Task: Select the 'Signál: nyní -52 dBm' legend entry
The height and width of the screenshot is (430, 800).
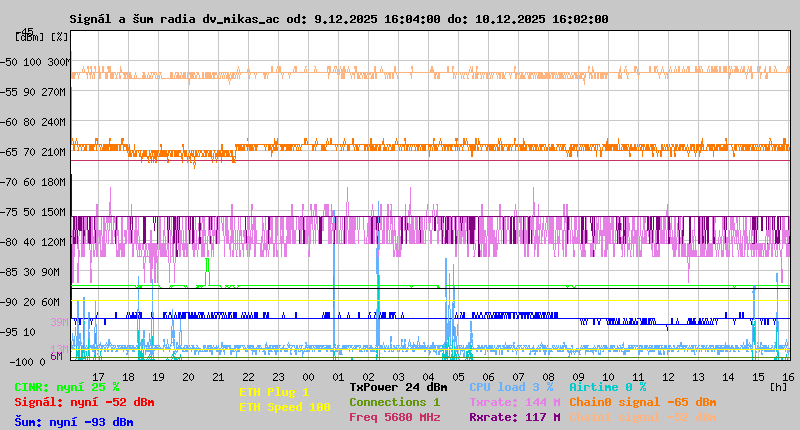Action: tap(84, 402)
